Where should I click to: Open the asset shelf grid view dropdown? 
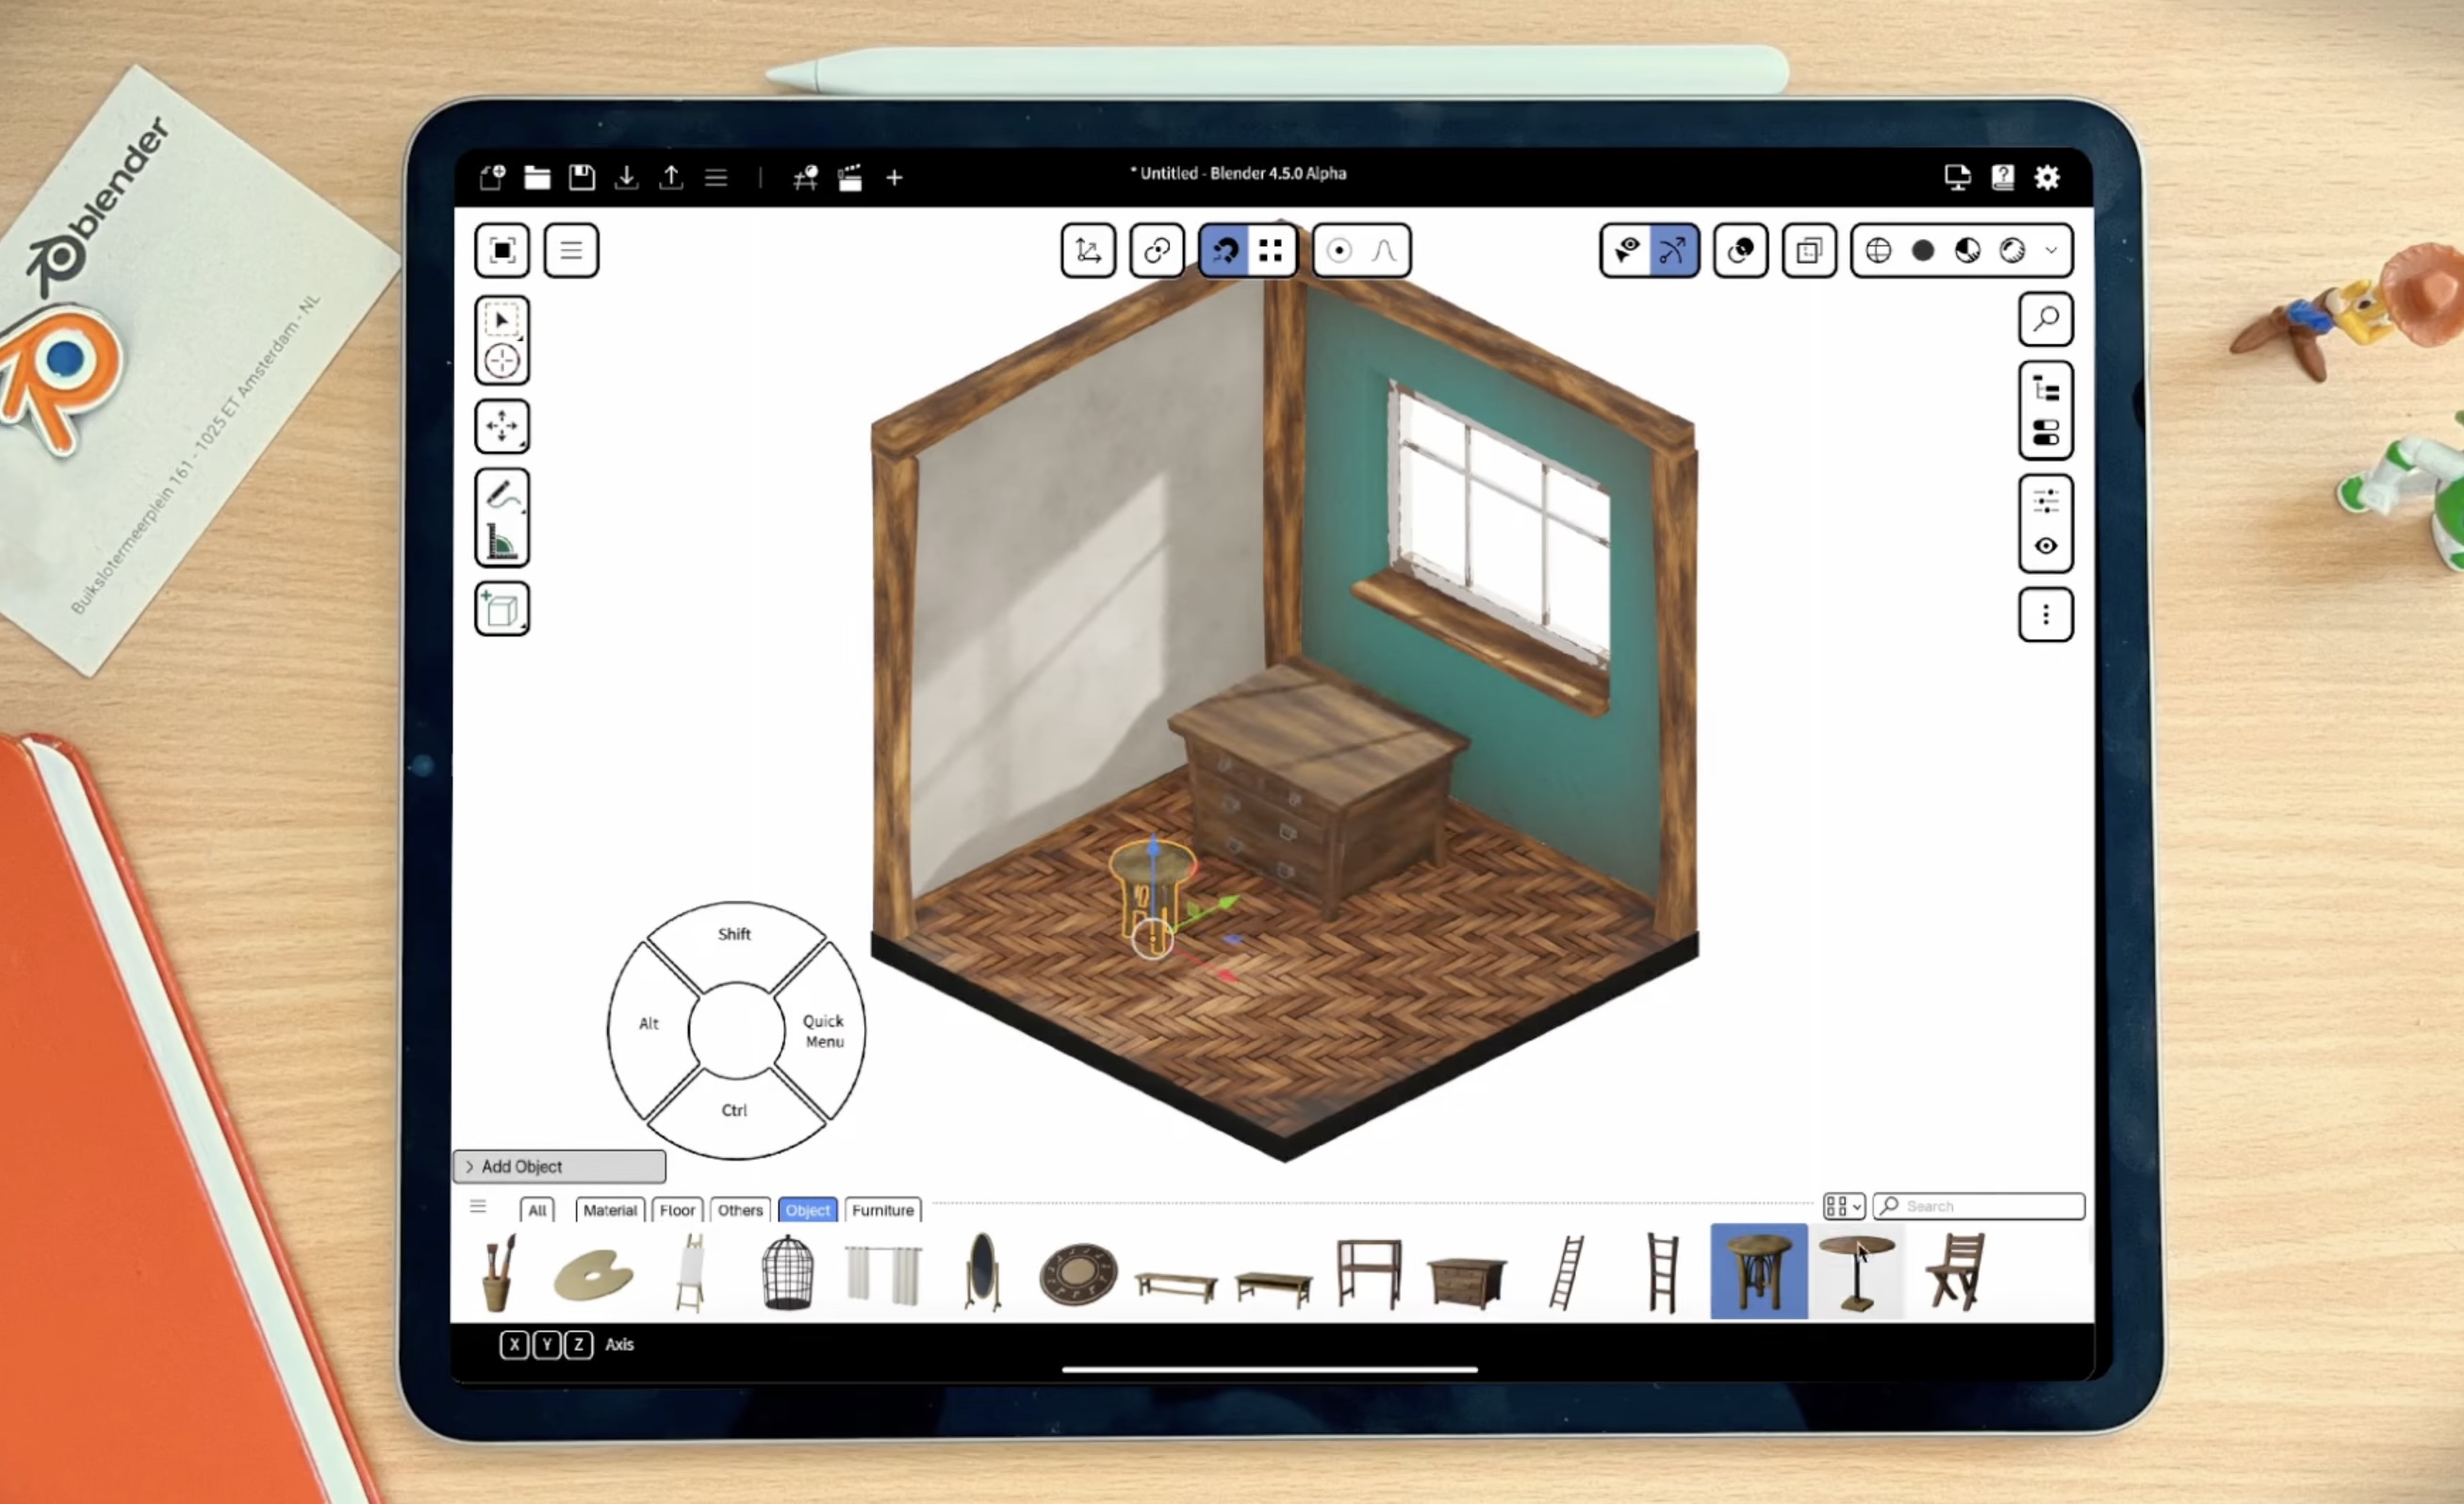click(x=1843, y=1206)
